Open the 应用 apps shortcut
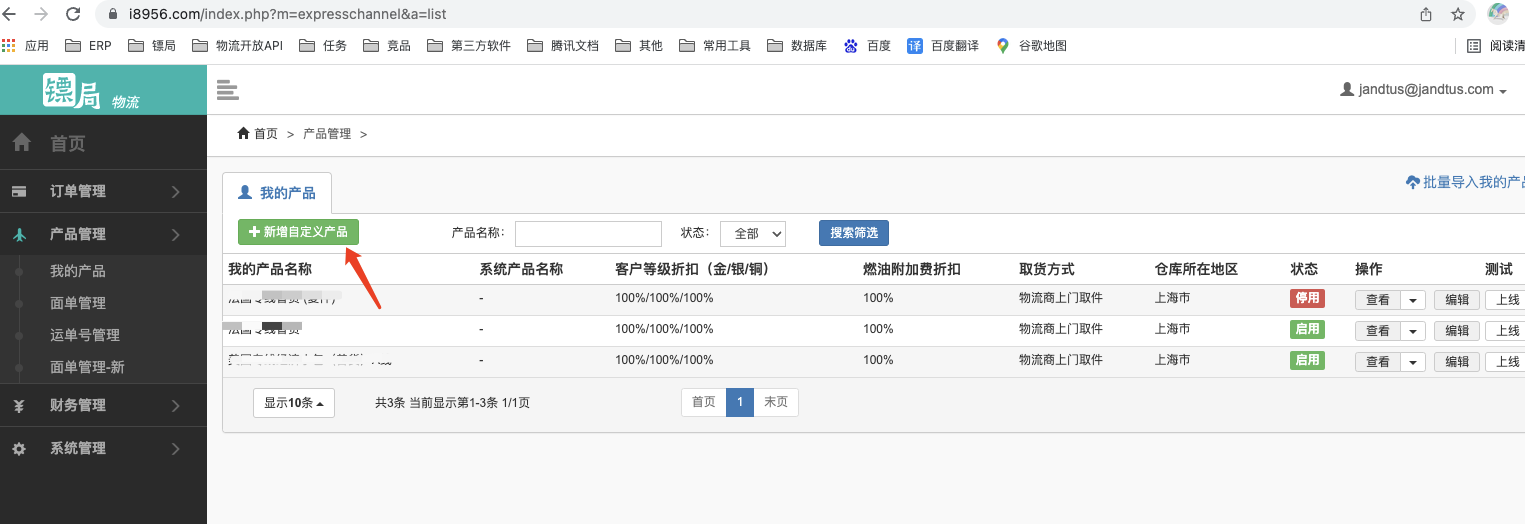This screenshot has height=524, width=1525. [26, 45]
